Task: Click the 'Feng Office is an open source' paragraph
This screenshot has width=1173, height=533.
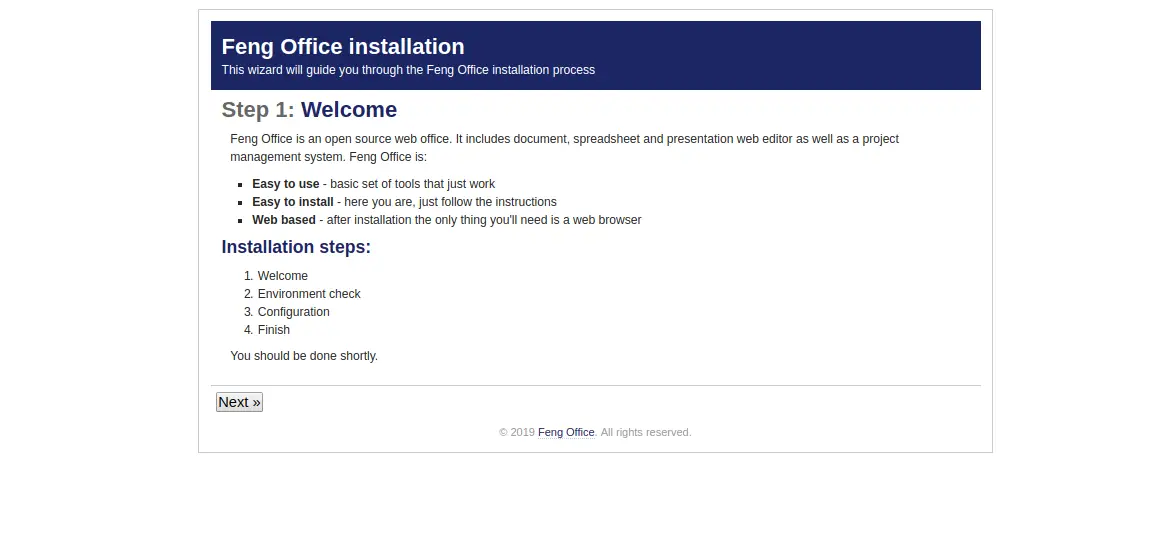Action: click(x=565, y=148)
